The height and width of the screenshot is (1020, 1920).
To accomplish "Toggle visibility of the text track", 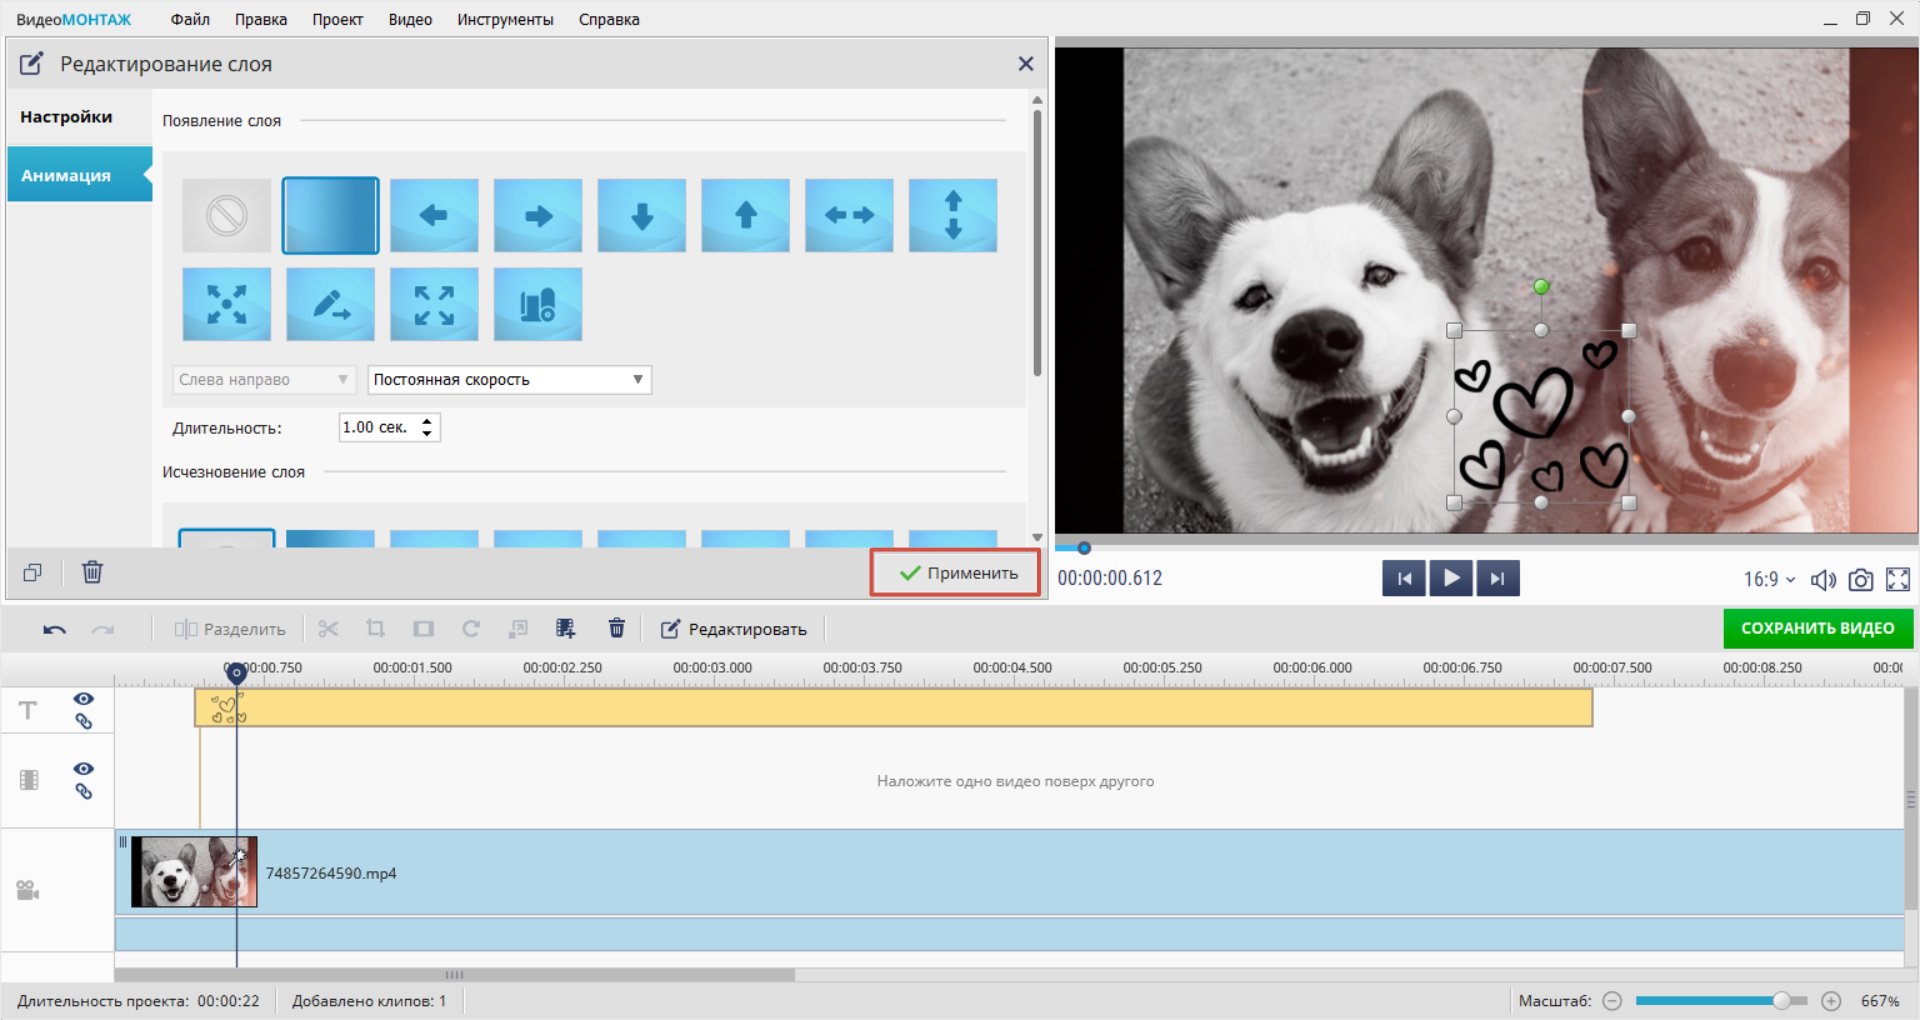I will (x=84, y=699).
